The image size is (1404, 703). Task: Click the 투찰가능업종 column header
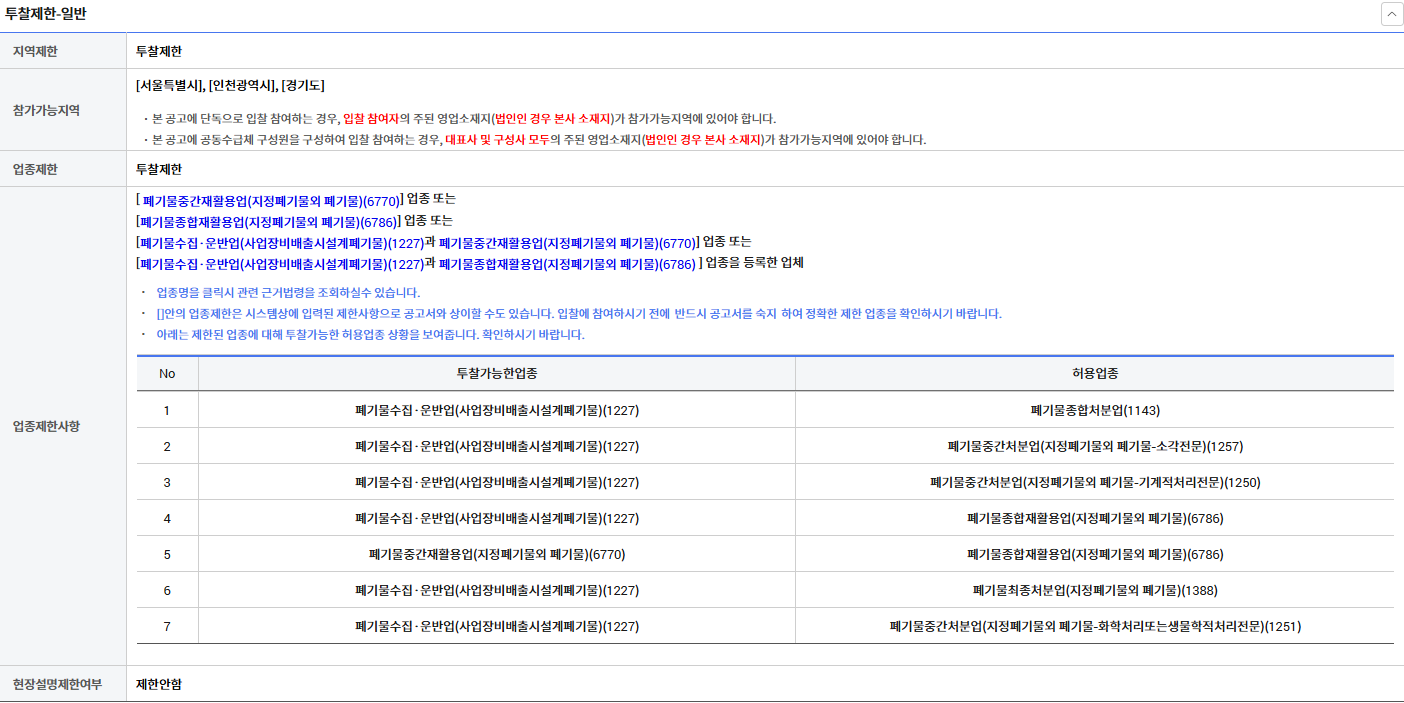click(496, 373)
